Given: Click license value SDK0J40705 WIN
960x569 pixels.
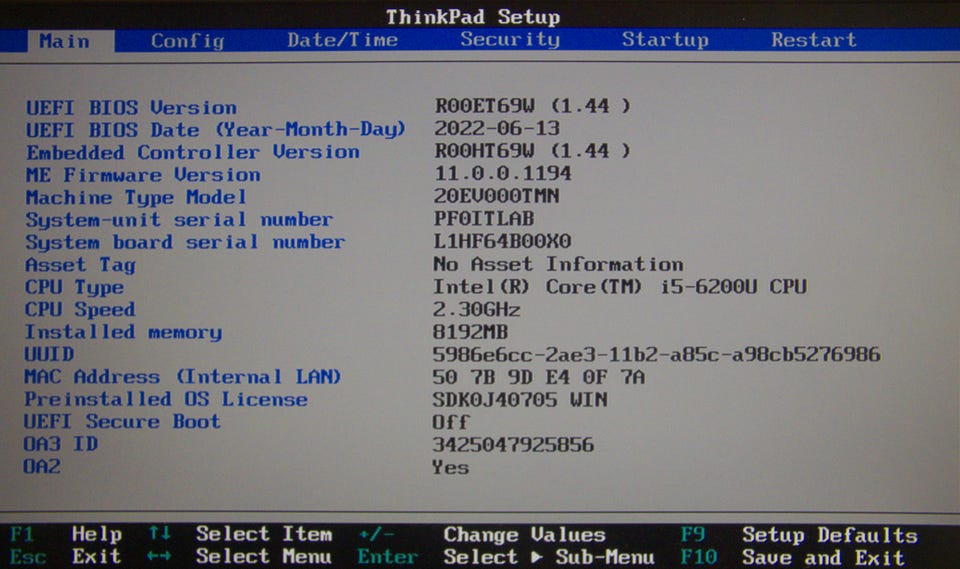Looking at the screenshot, I should 520,400.
